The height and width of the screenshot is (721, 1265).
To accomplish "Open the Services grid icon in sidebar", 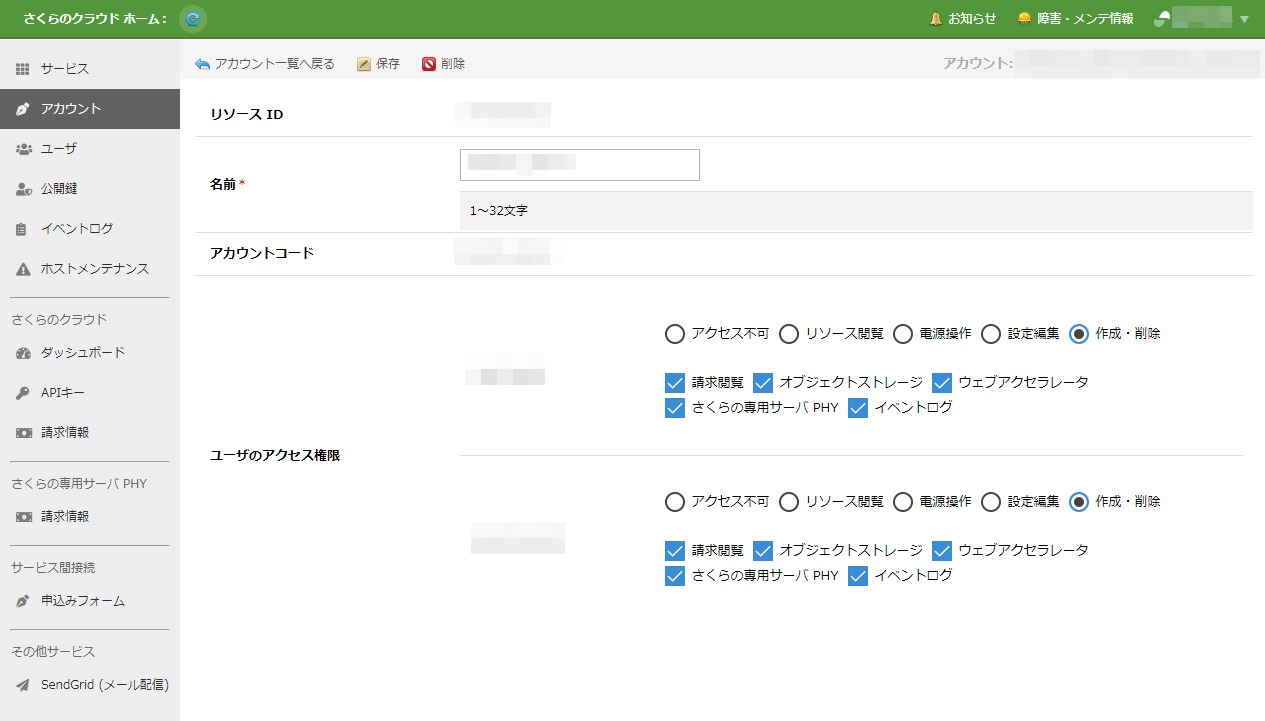I will point(23,69).
